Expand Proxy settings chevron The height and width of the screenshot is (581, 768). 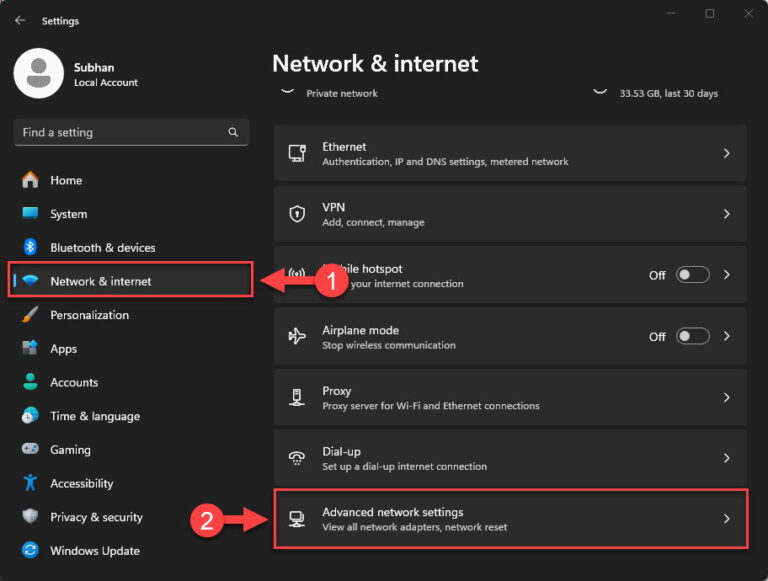727,397
